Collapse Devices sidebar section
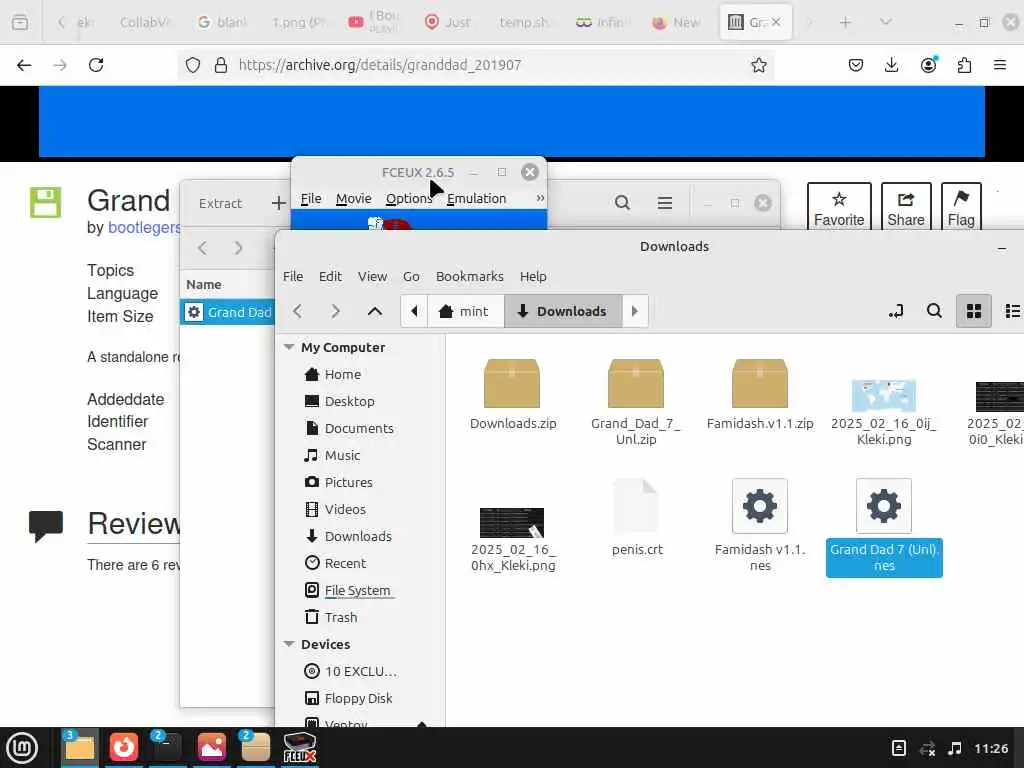 click(x=289, y=644)
